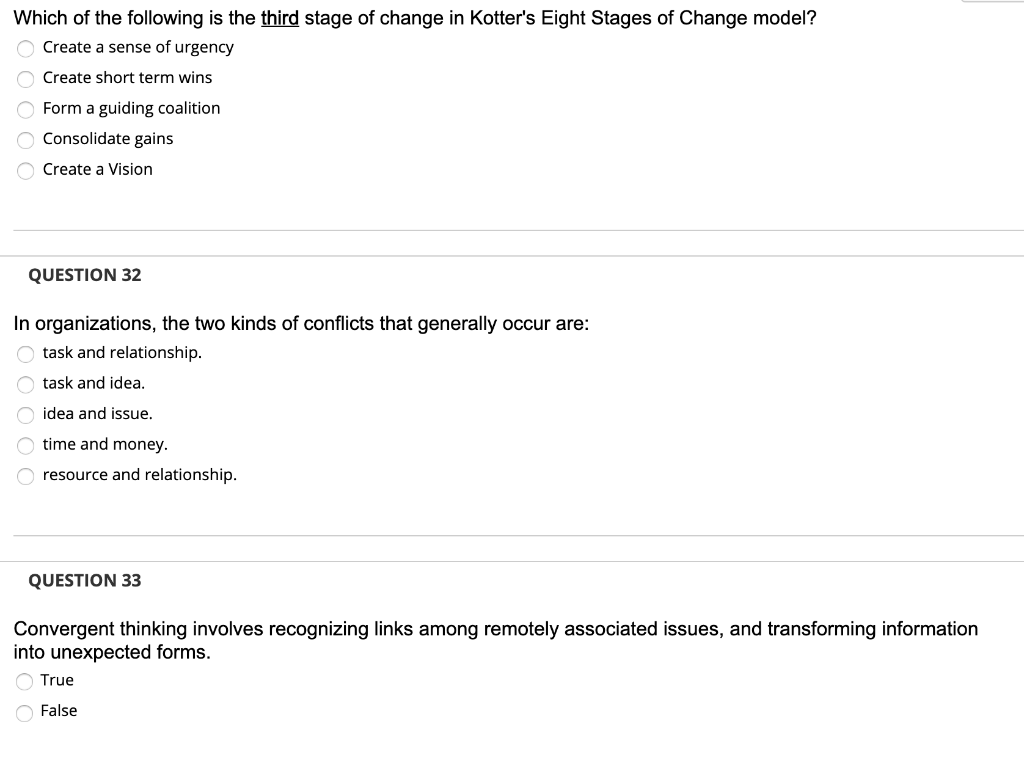
Task: Select the 'Create short term wins' option
Action: (25, 78)
